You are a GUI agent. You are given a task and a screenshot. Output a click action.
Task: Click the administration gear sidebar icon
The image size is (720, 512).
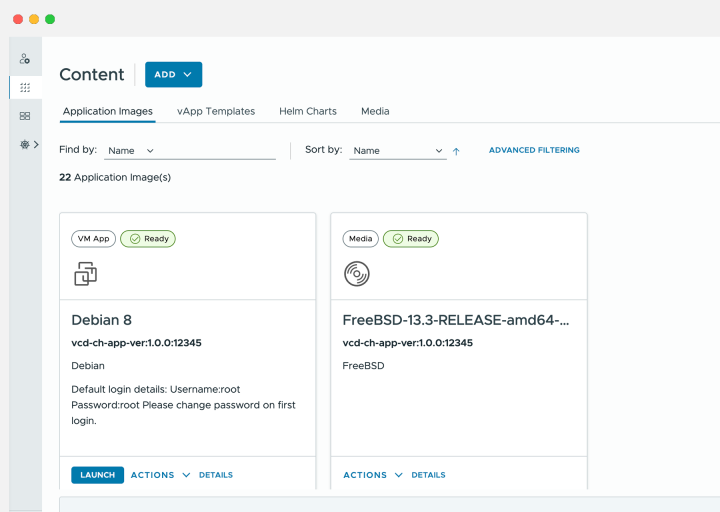coord(24,144)
